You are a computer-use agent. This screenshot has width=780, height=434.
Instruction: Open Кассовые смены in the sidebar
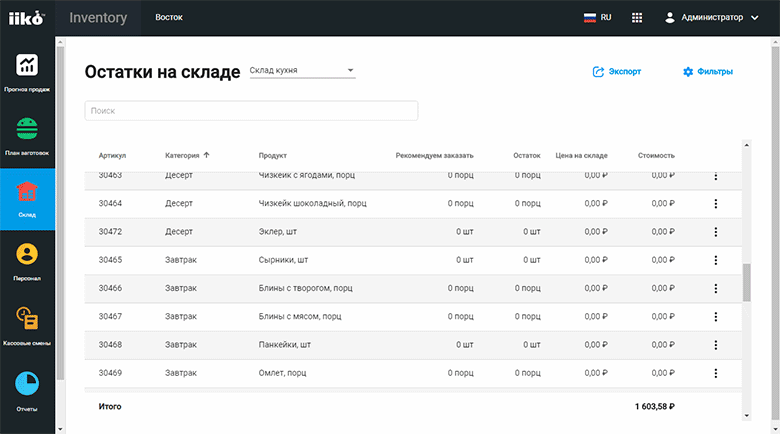coord(27,323)
